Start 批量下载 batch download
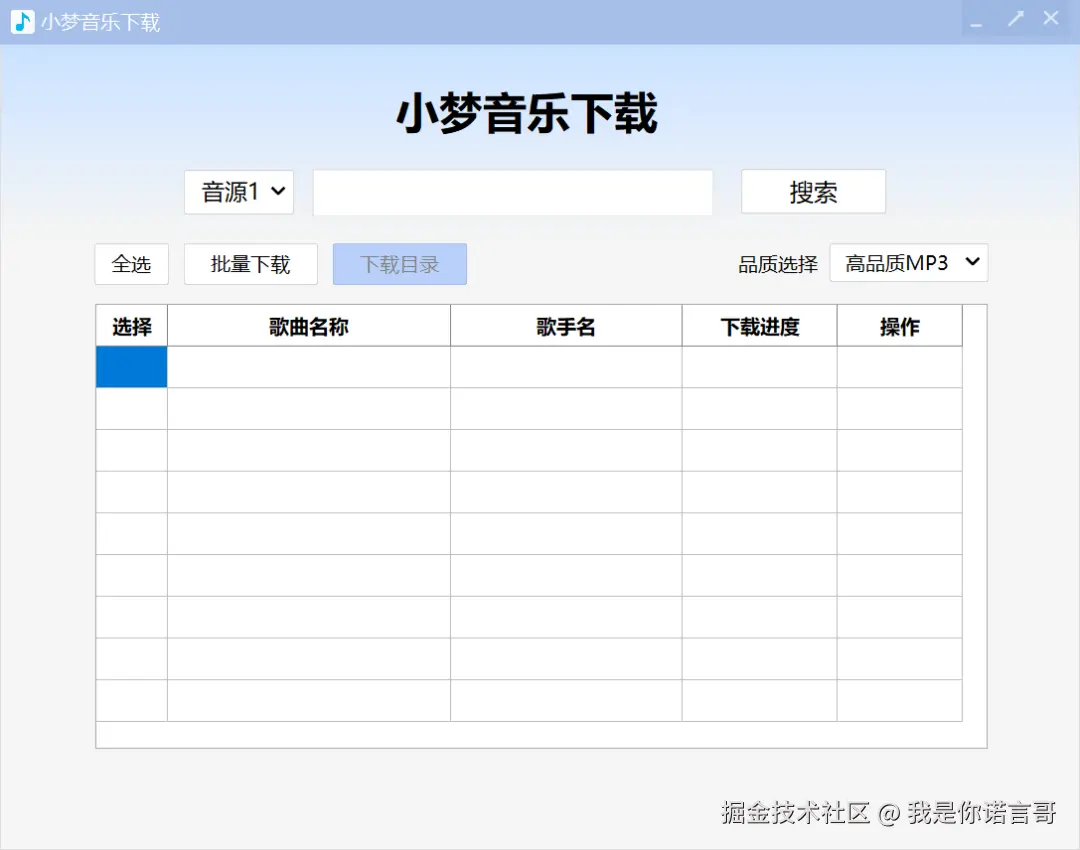This screenshot has width=1080, height=850. pyautogui.click(x=251, y=264)
